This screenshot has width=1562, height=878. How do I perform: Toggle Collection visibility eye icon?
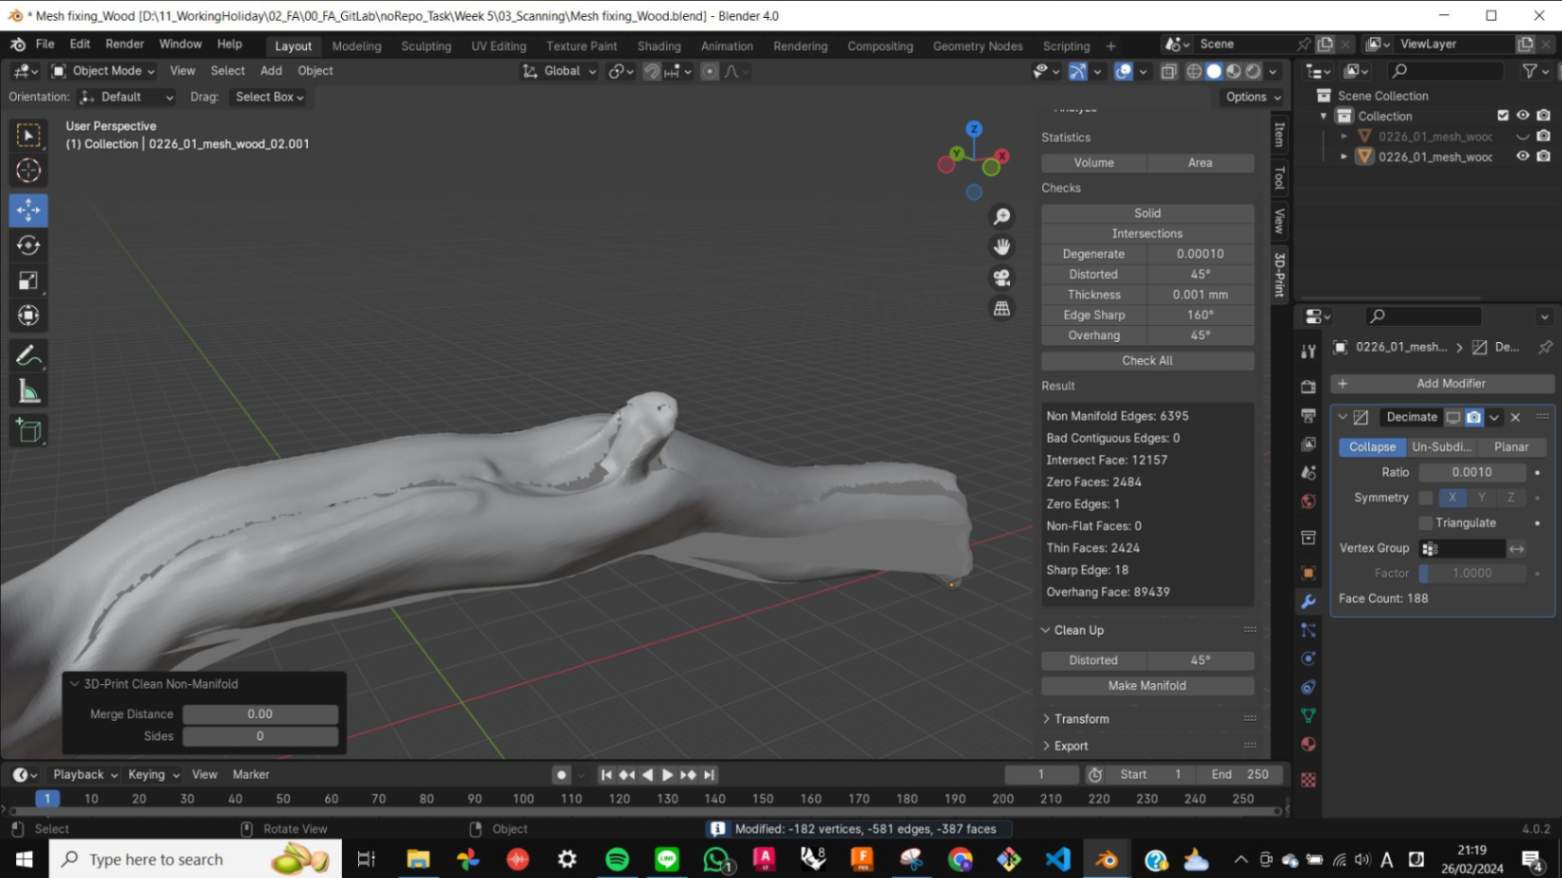pyautogui.click(x=1523, y=116)
